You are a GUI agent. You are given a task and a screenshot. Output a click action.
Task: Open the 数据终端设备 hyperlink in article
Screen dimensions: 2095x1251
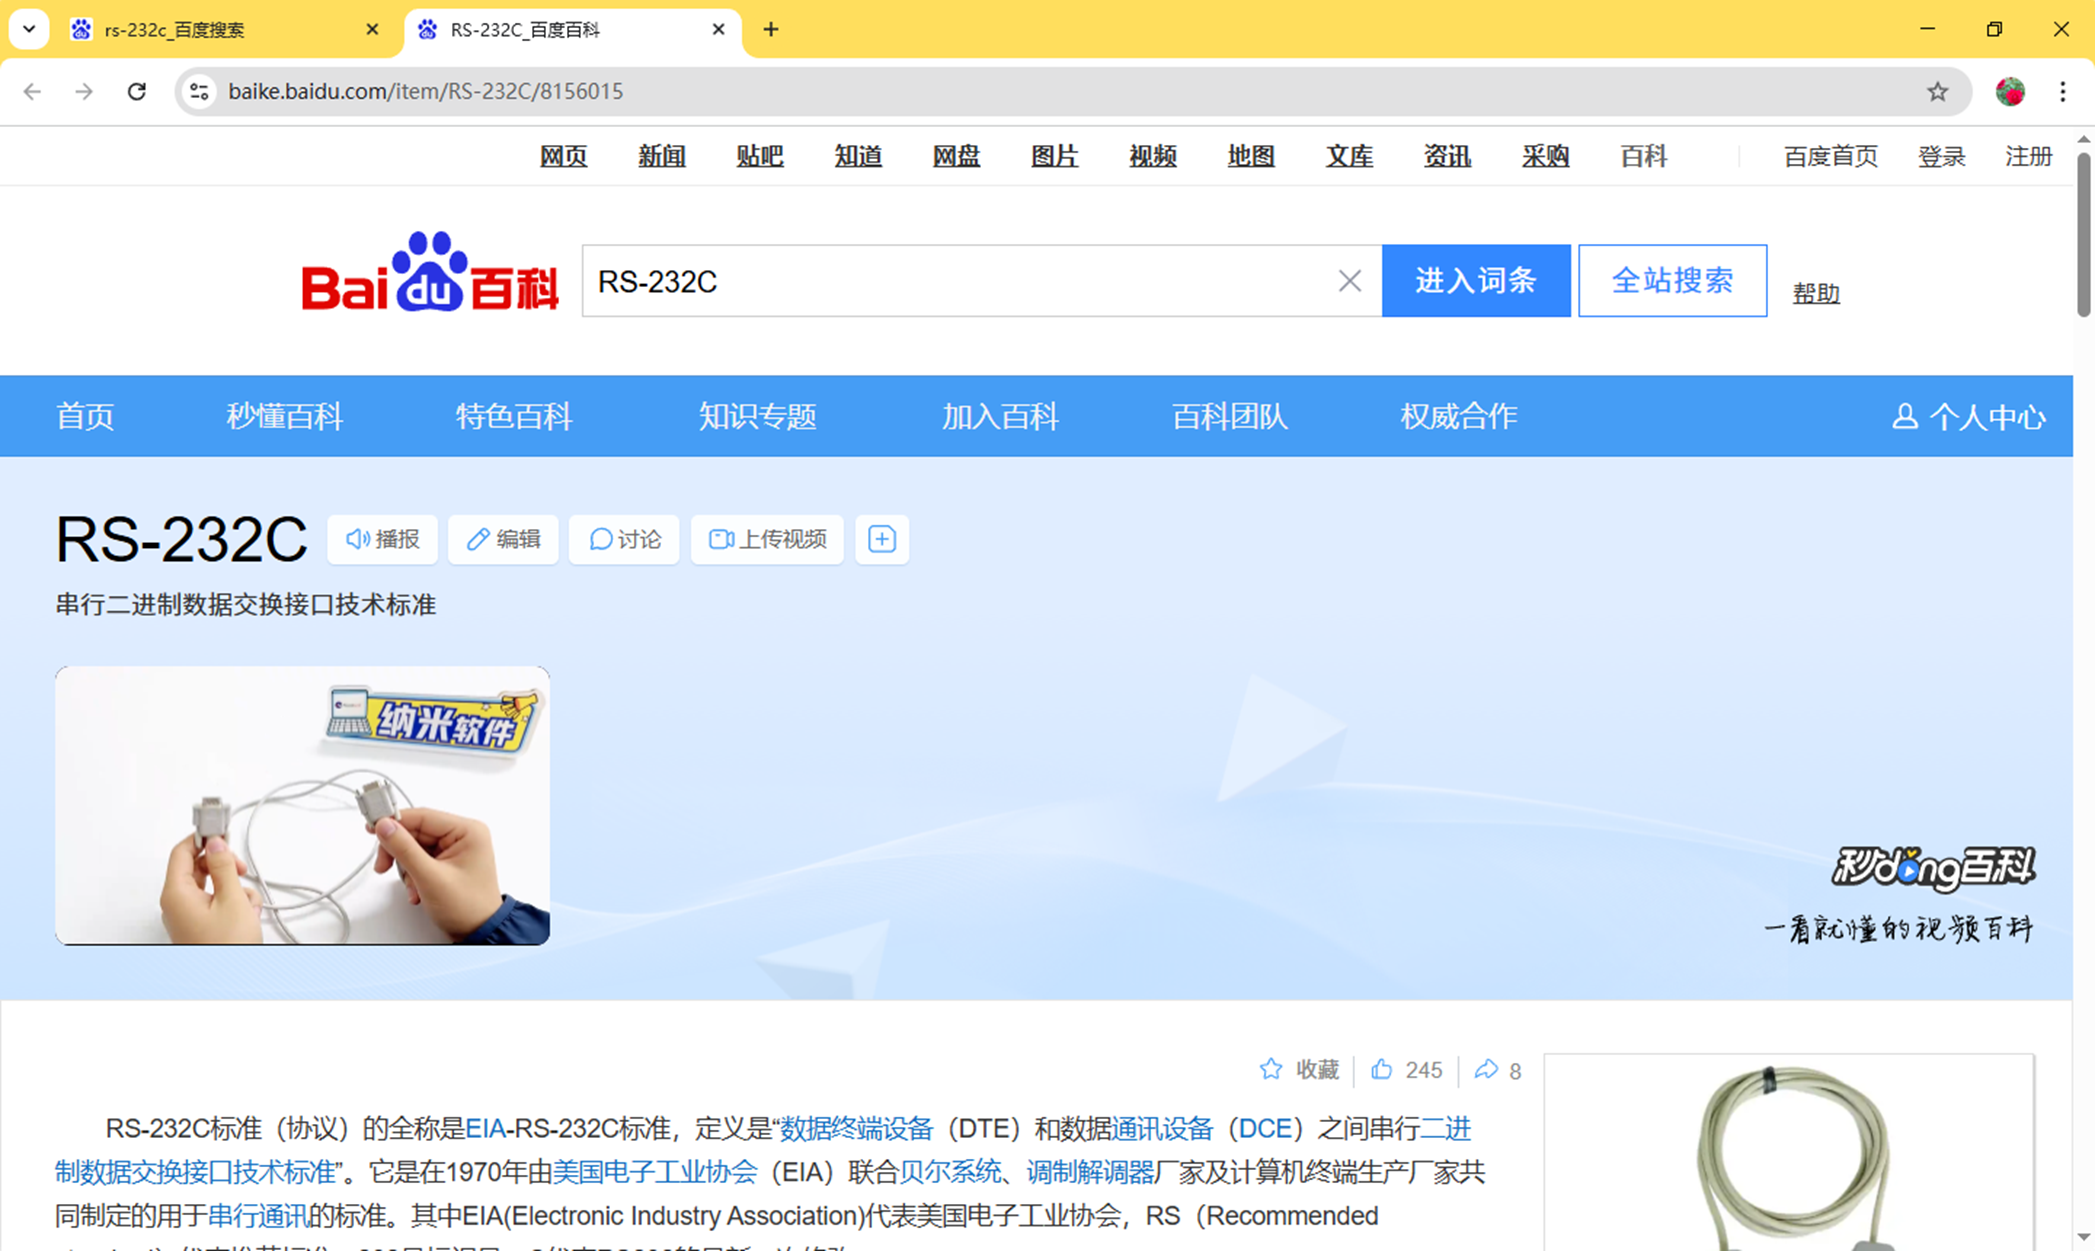tap(856, 1129)
